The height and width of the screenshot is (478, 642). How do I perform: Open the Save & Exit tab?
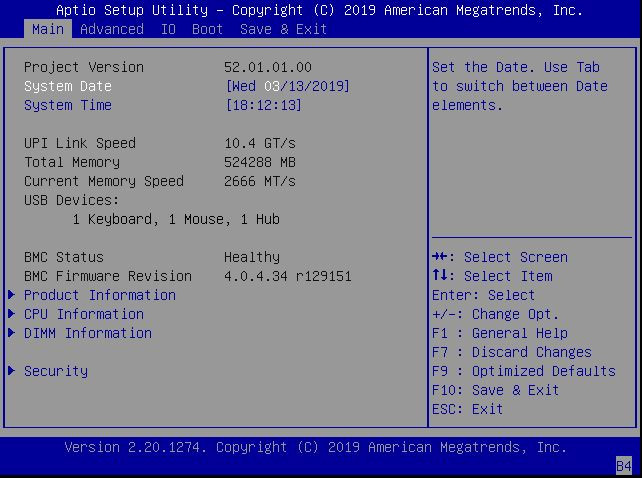283,29
